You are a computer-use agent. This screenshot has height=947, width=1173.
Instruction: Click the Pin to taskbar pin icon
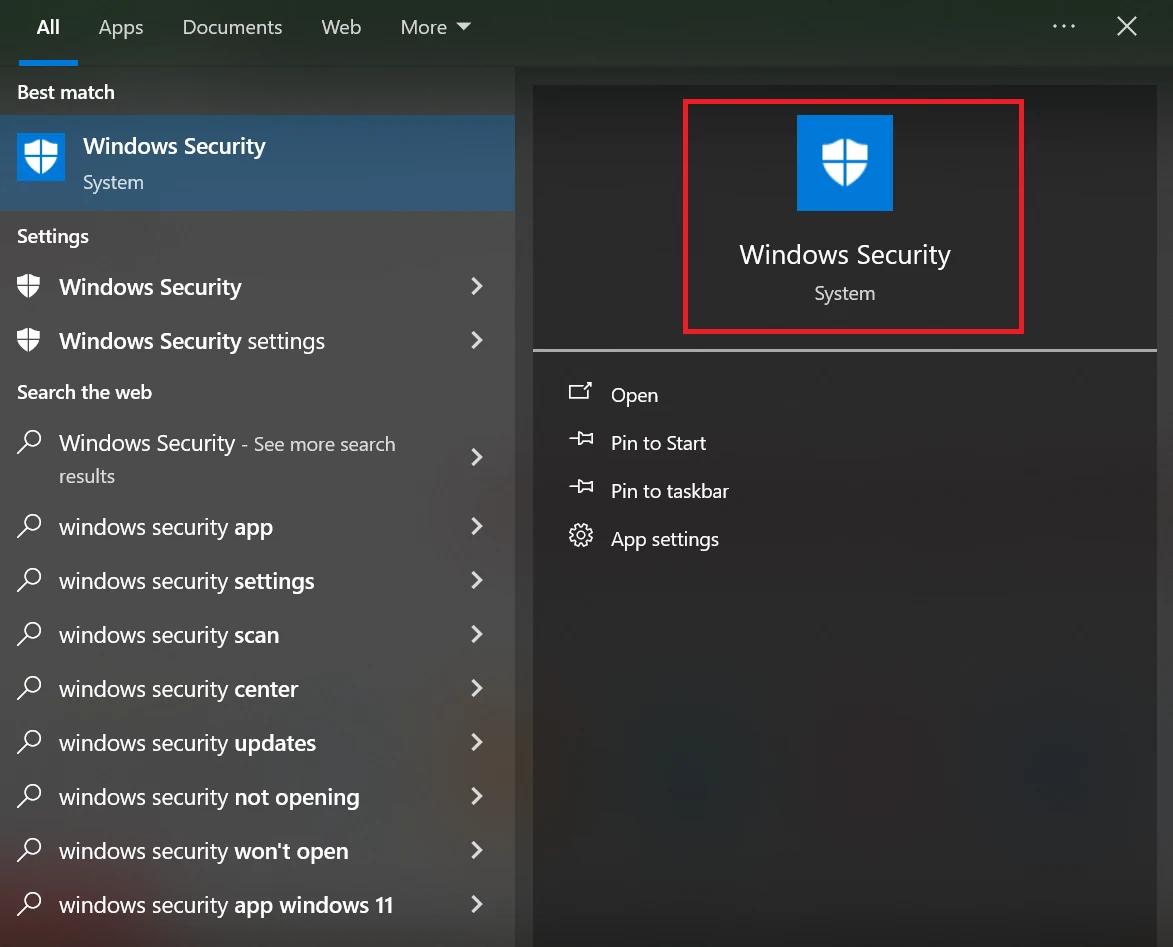click(x=581, y=487)
